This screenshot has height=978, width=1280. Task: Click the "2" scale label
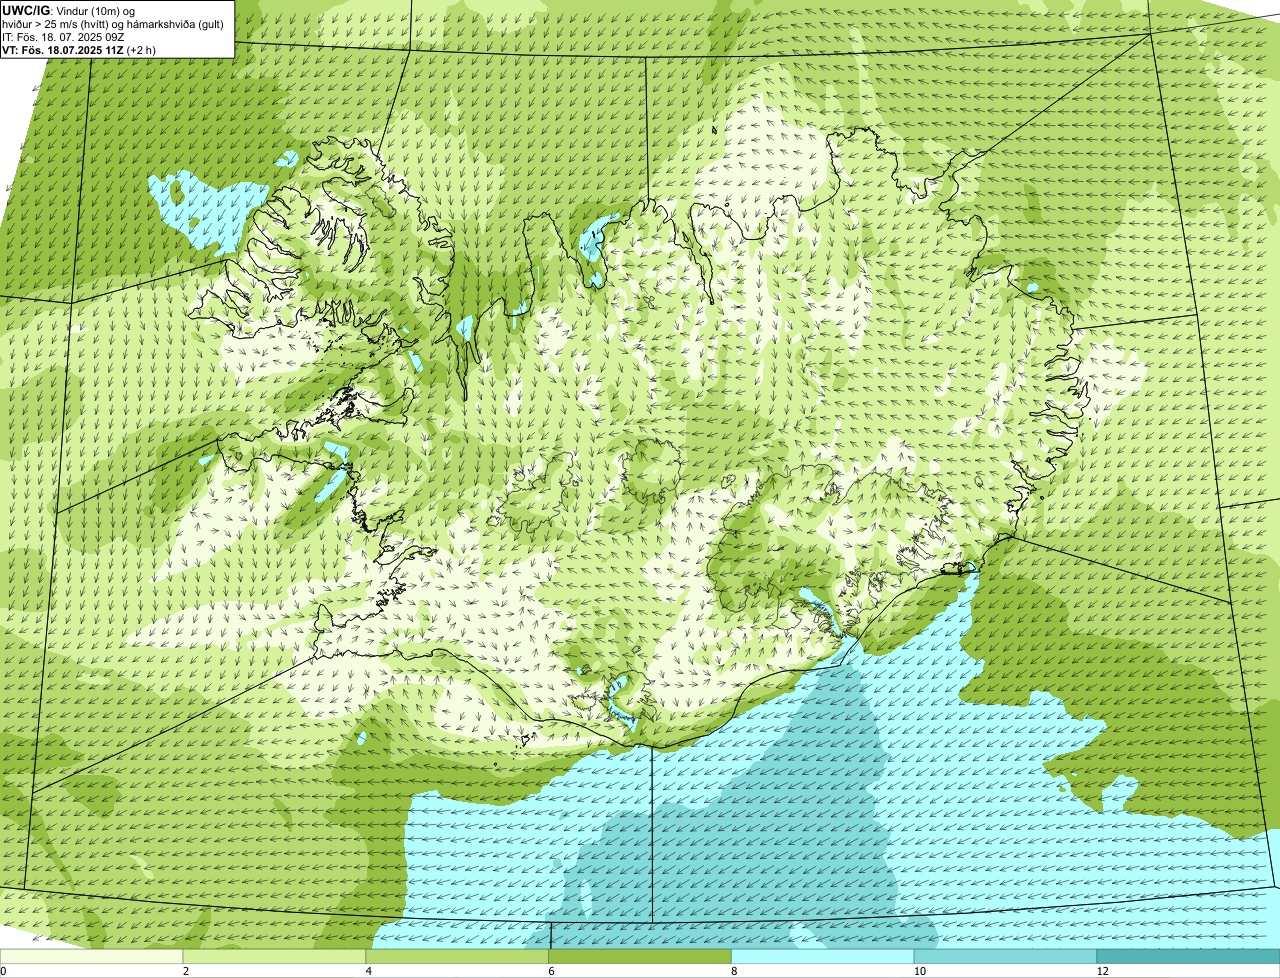pos(186,971)
